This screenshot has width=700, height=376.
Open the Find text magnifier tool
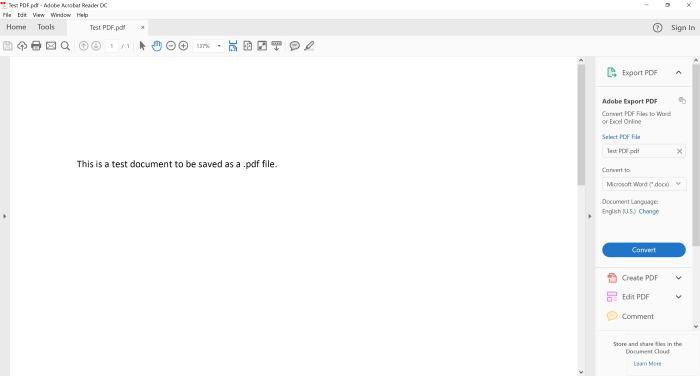(x=65, y=46)
